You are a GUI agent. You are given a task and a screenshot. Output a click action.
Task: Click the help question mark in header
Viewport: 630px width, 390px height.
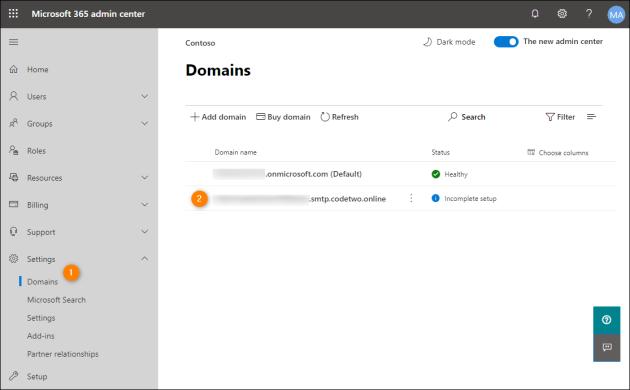[x=589, y=14]
